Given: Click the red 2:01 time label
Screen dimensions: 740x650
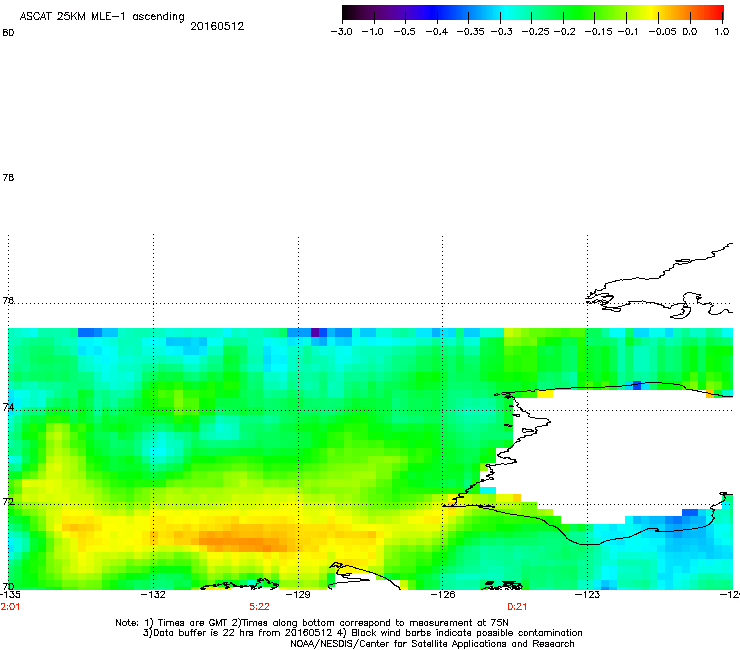Looking at the screenshot, I should 10,607.
